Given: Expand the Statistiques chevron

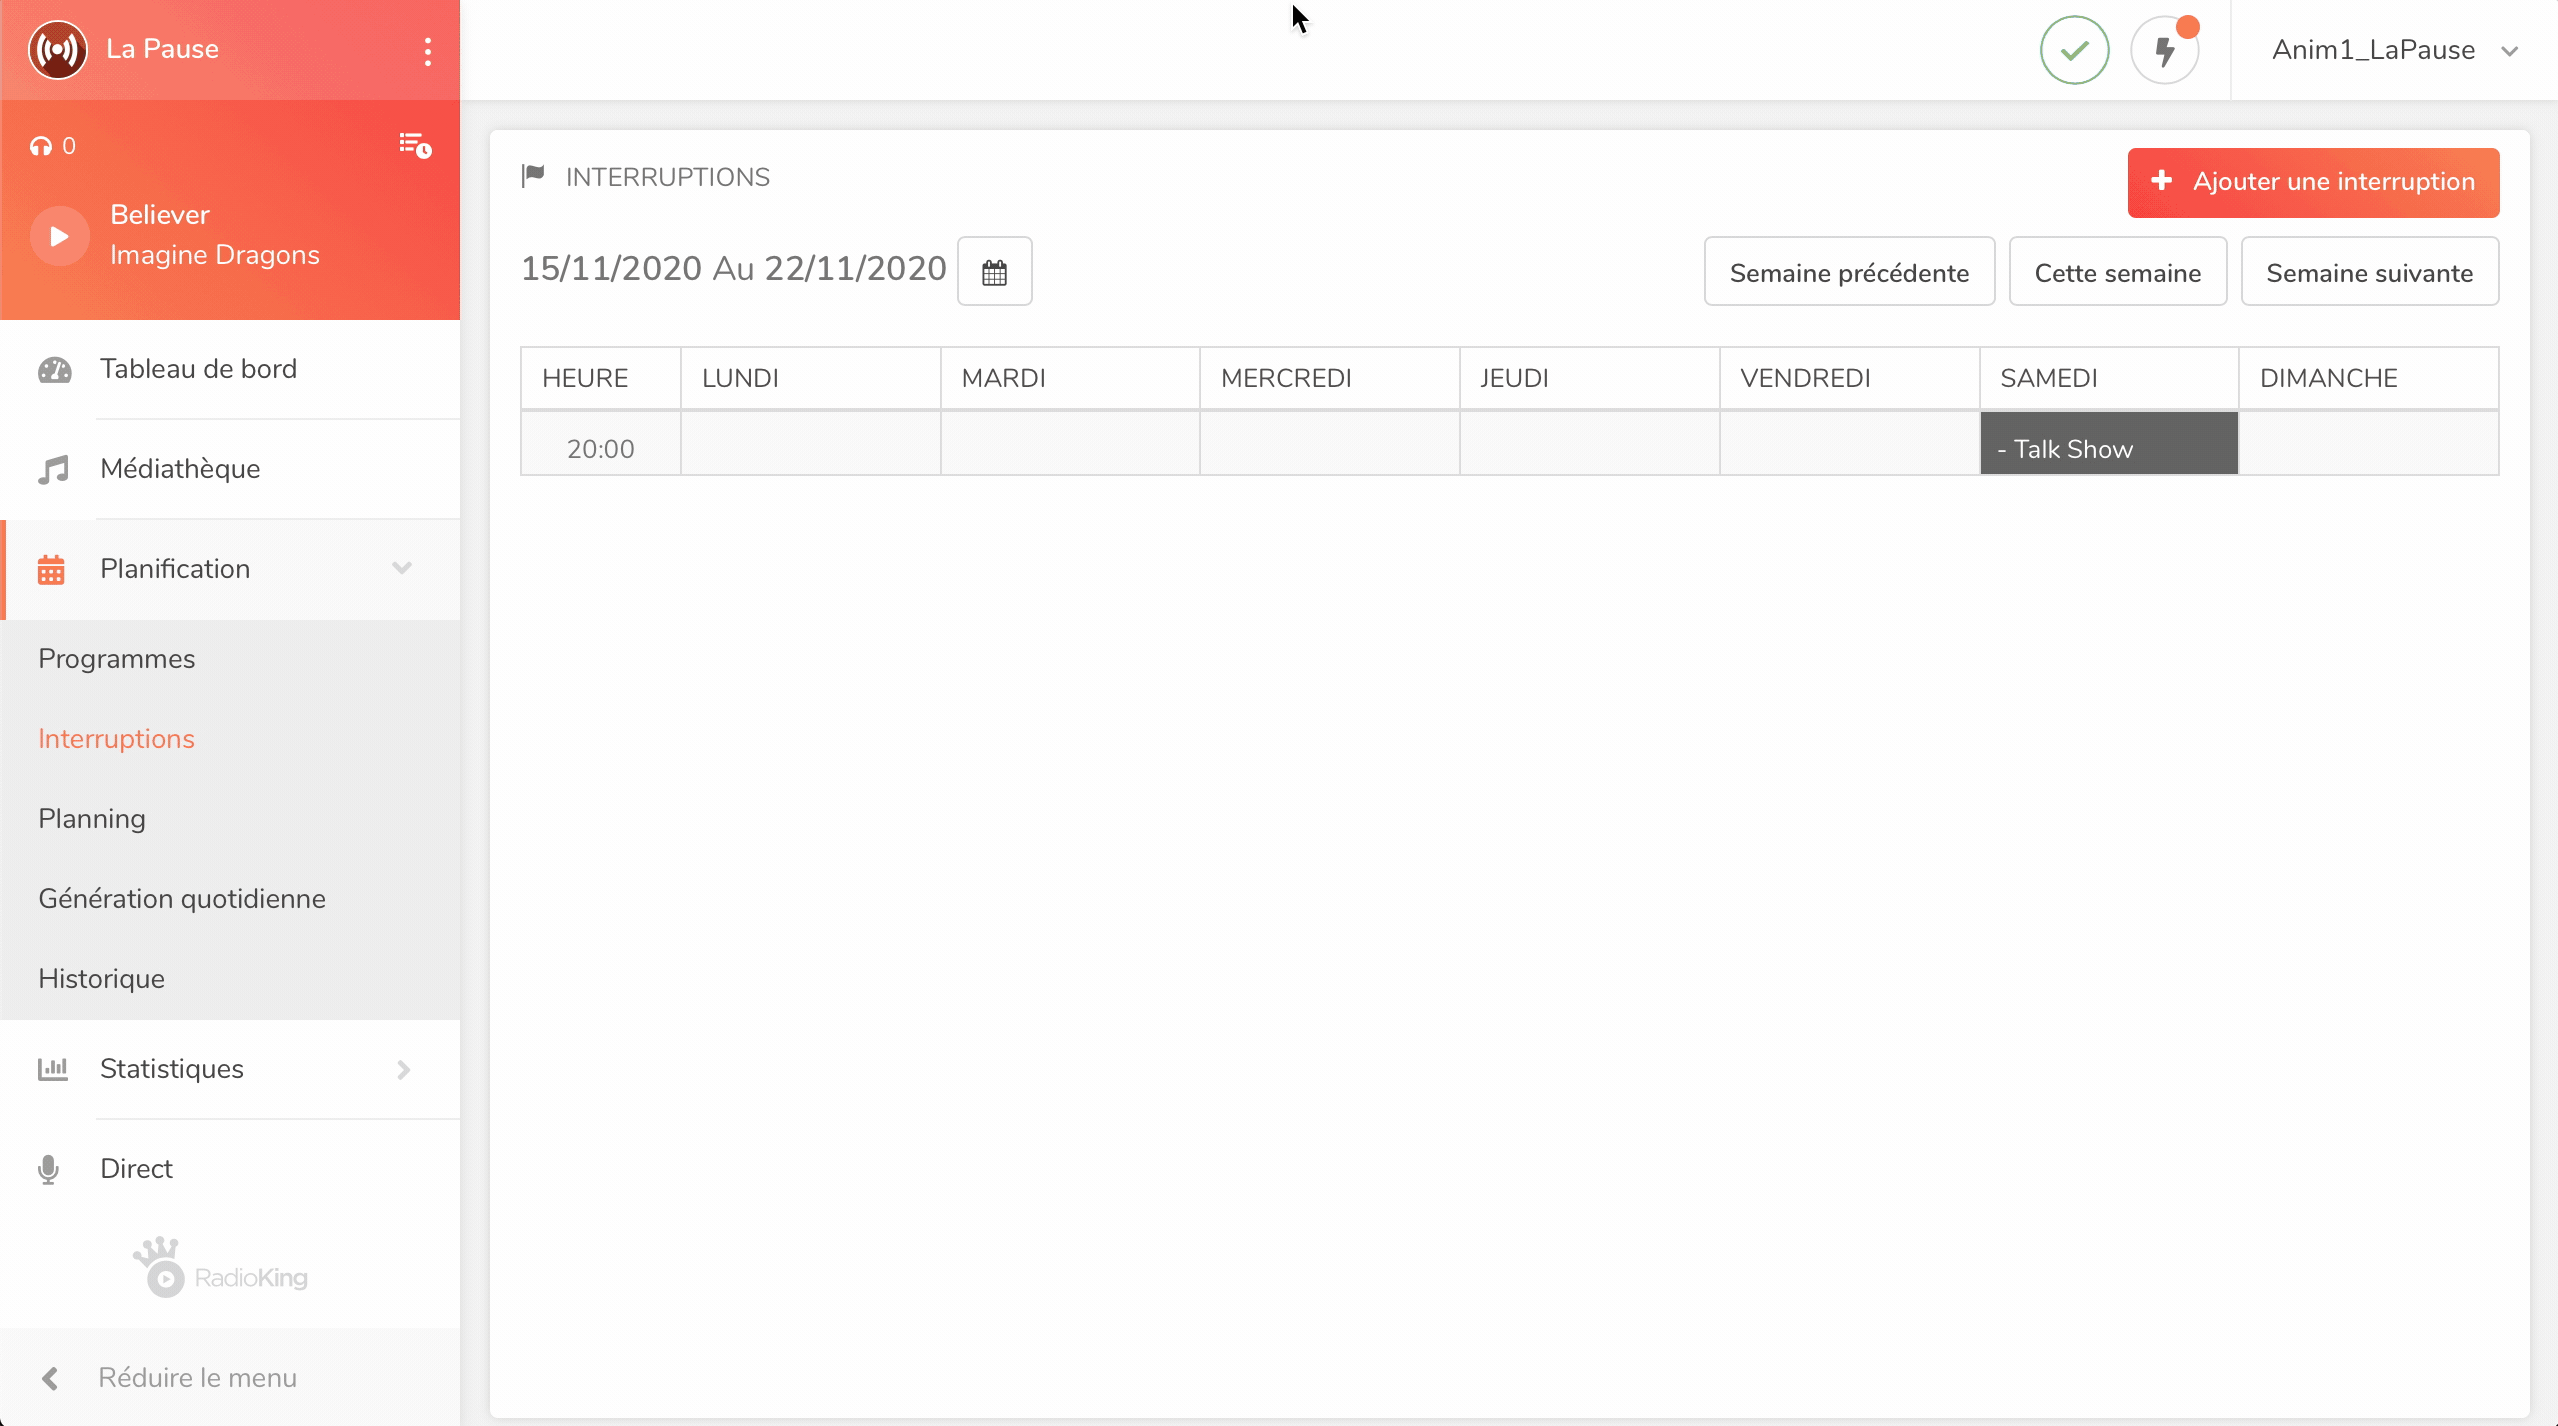Looking at the screenshot, I should pyautogui.click(x=403, y=1070).
